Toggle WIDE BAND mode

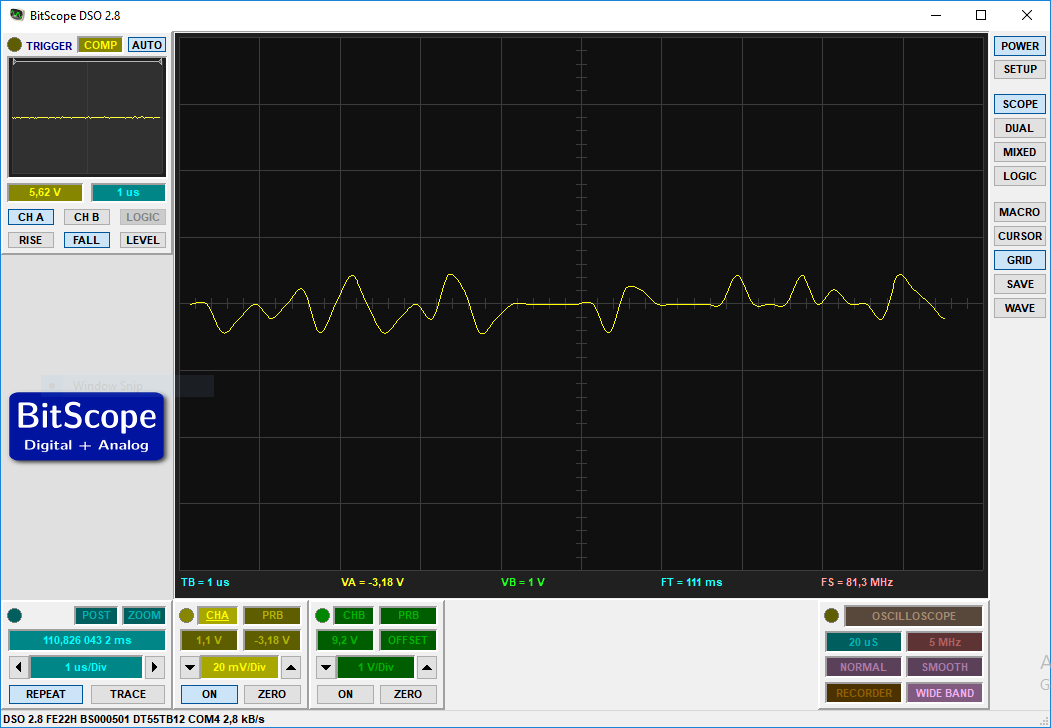[x=944, y=693]
